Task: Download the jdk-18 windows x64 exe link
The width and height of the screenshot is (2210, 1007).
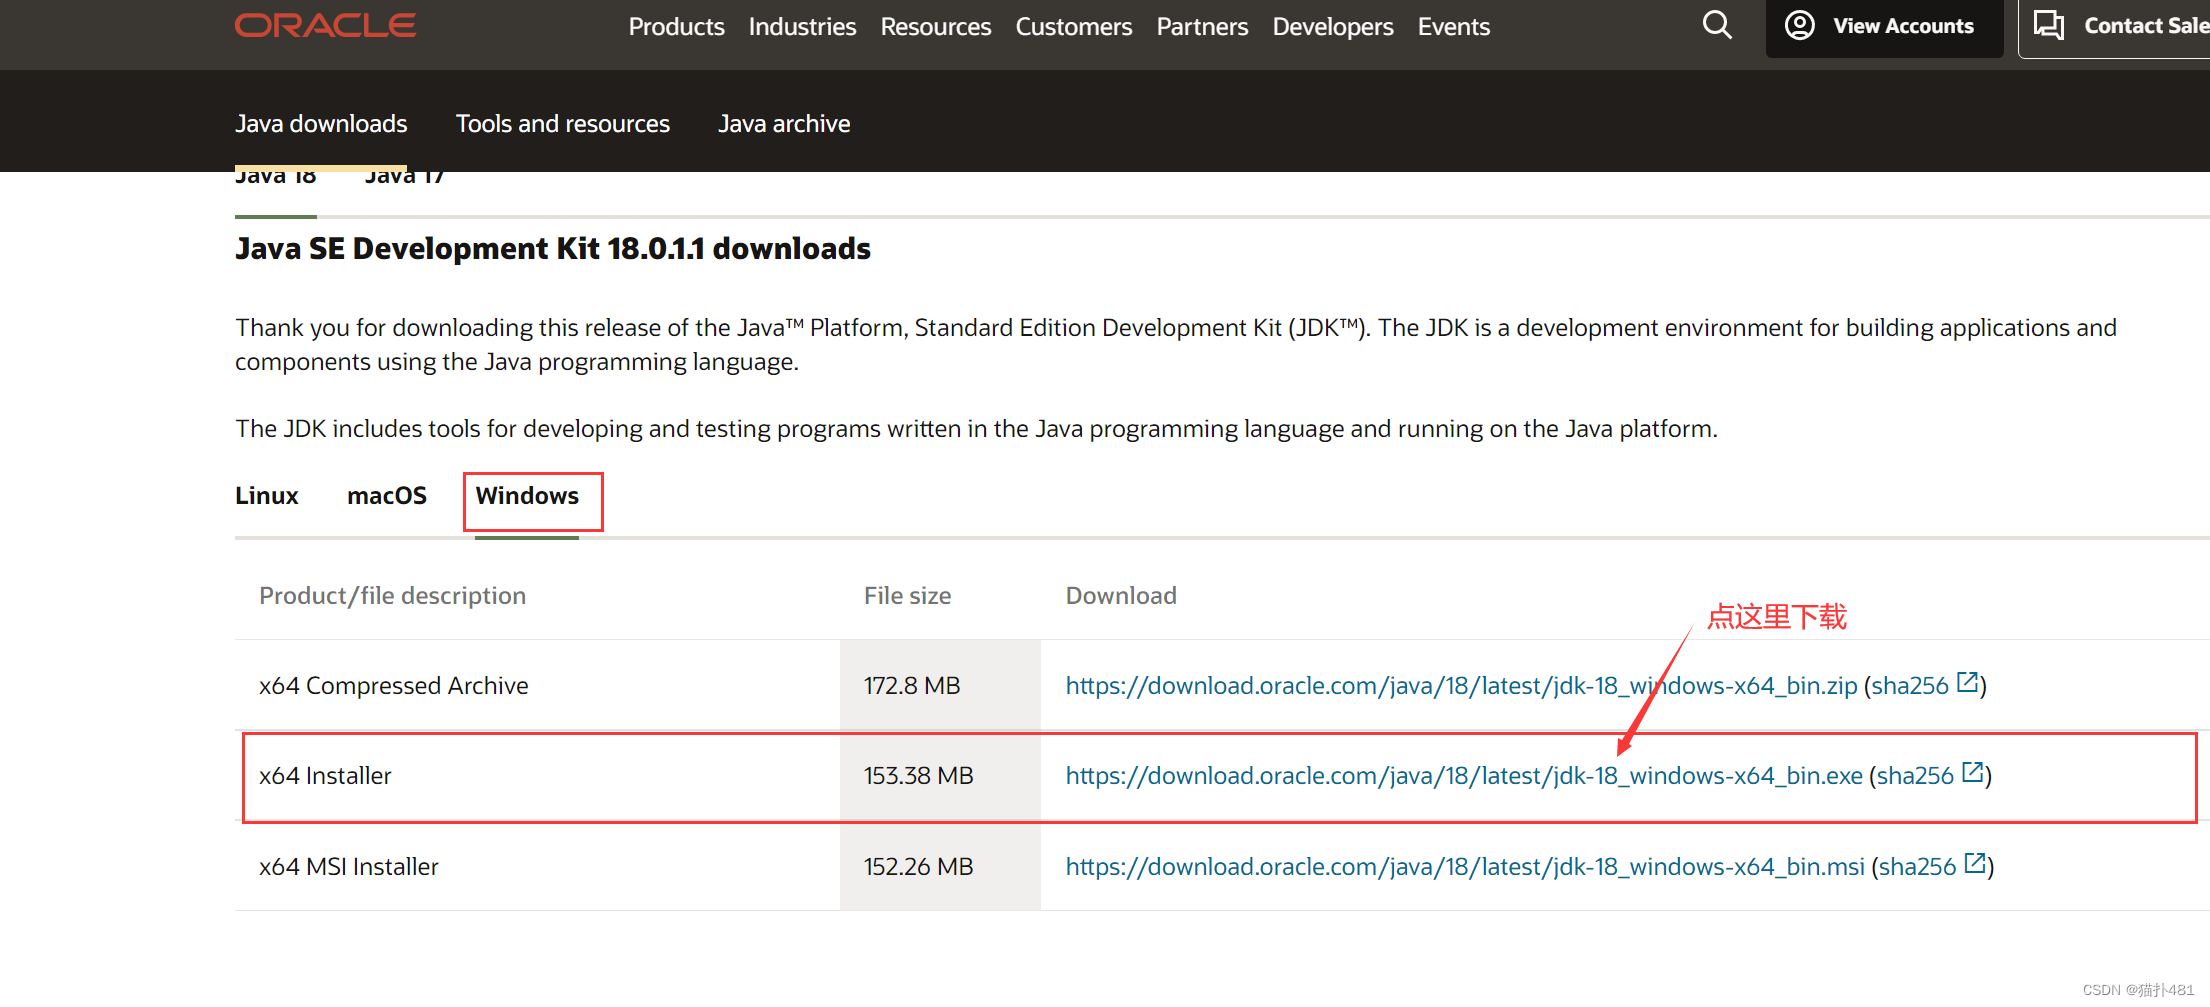Action: (1464, 776)
